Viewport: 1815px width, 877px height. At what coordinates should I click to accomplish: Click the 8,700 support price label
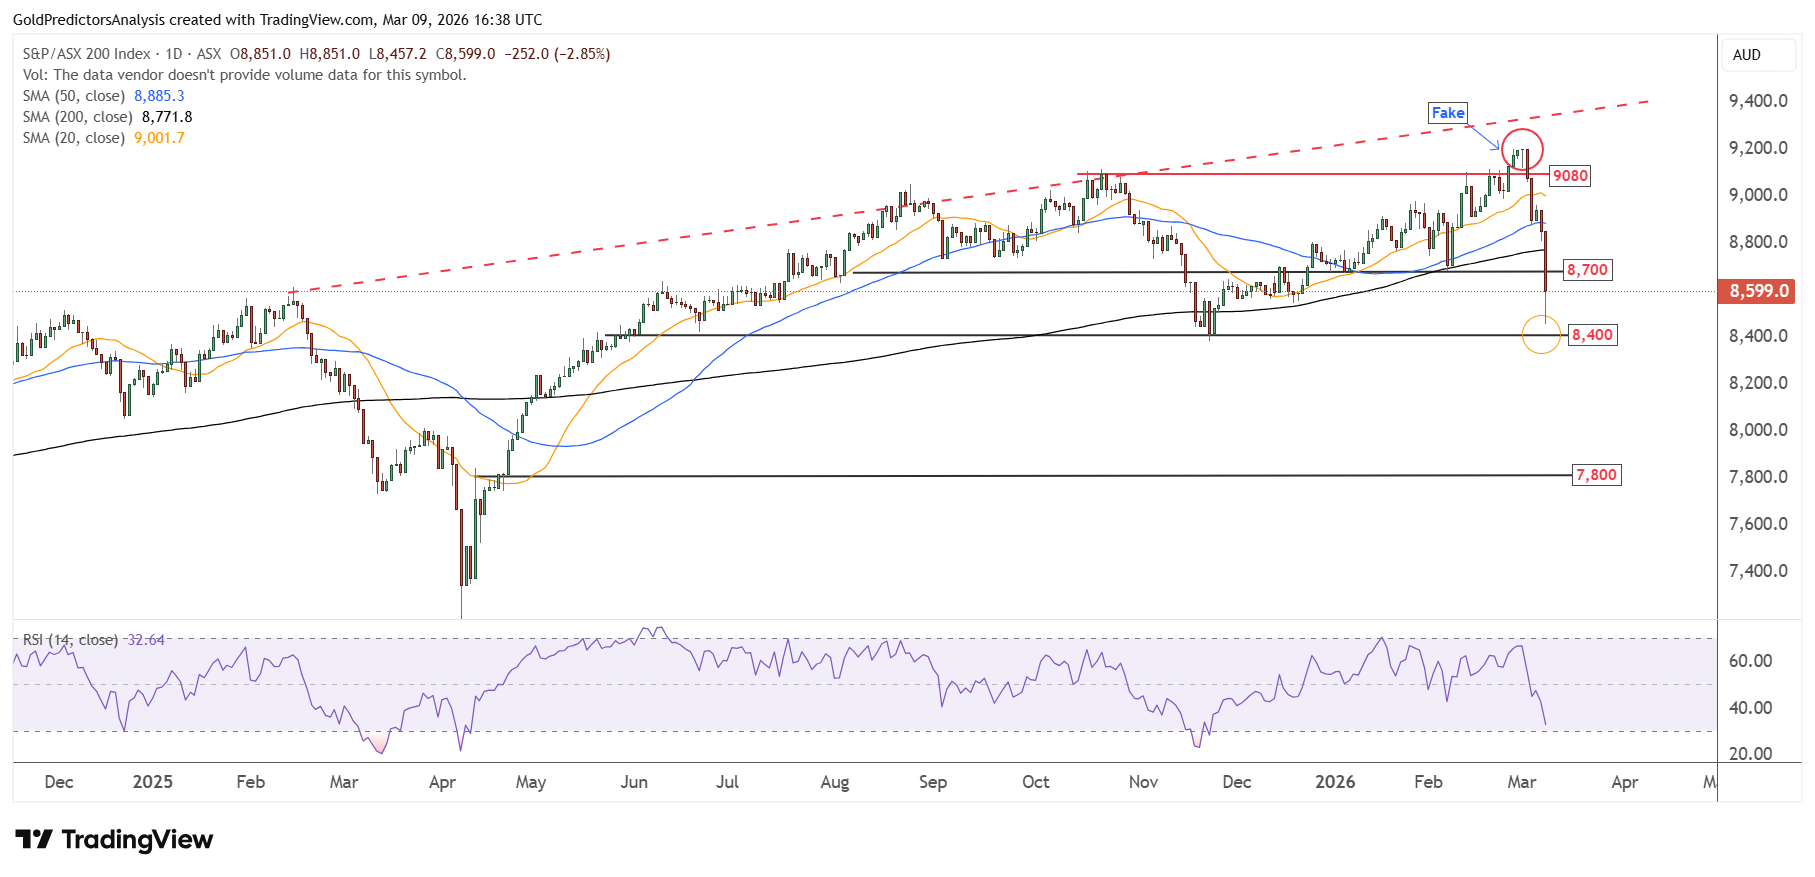pos(1587,270)
